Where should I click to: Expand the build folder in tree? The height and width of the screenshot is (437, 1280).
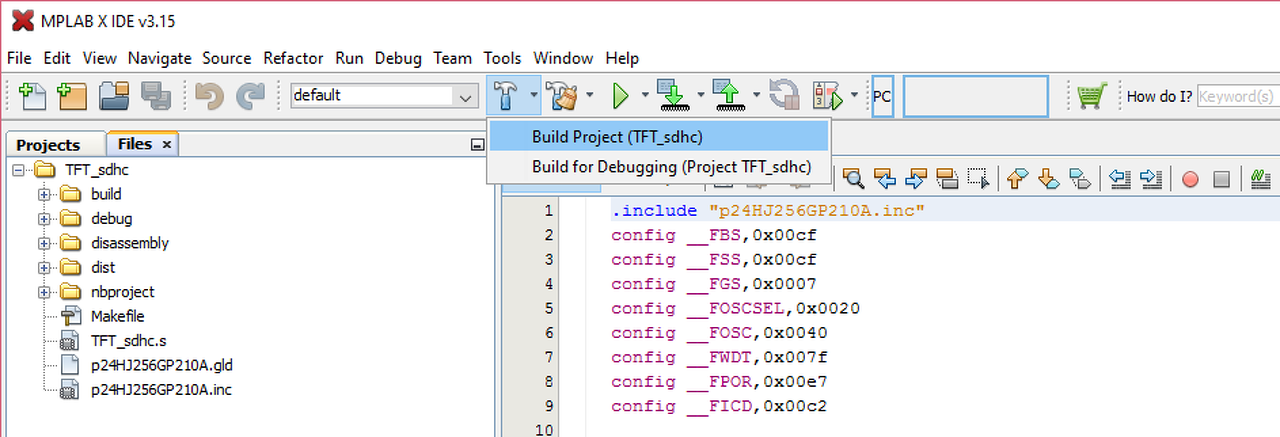tap(44, 194)
